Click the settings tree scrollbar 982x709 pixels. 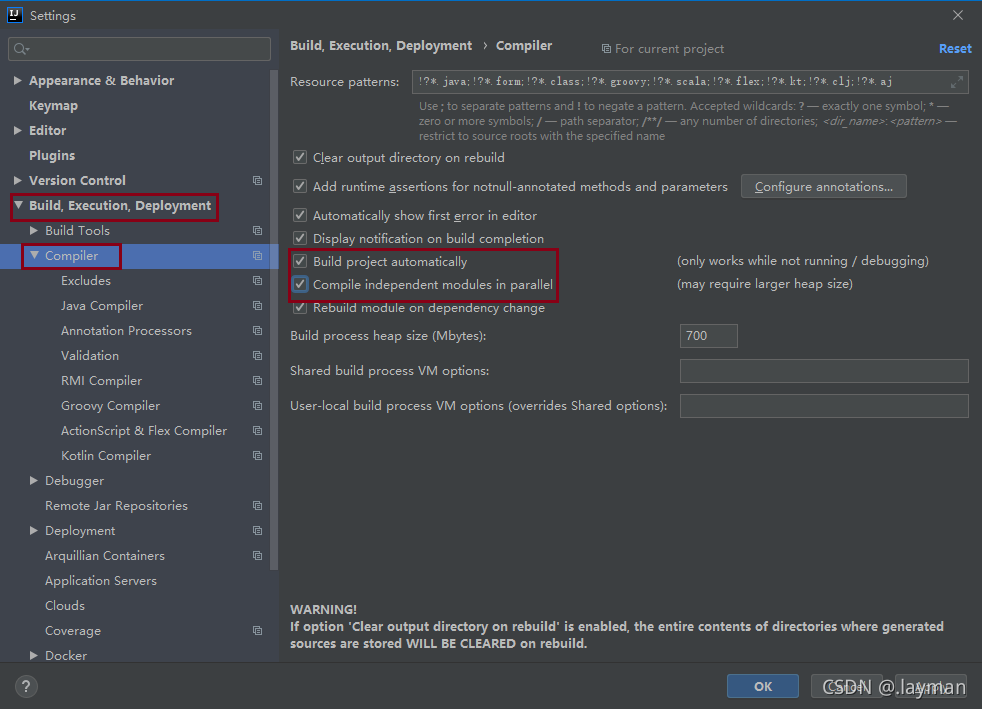tap(274, 319)
